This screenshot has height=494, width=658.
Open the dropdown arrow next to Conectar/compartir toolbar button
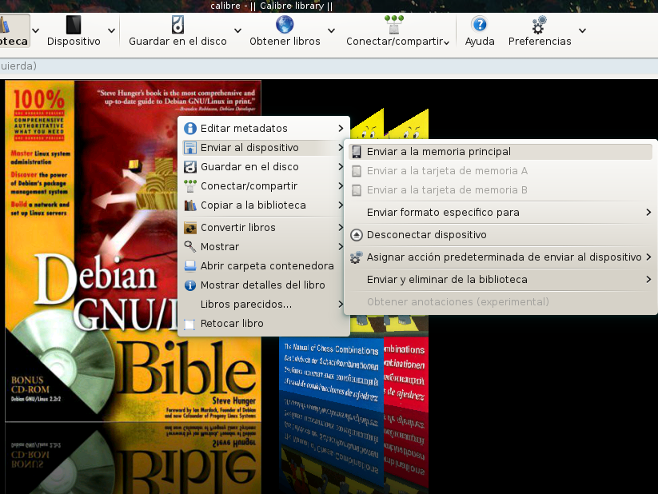pos(446,42)
